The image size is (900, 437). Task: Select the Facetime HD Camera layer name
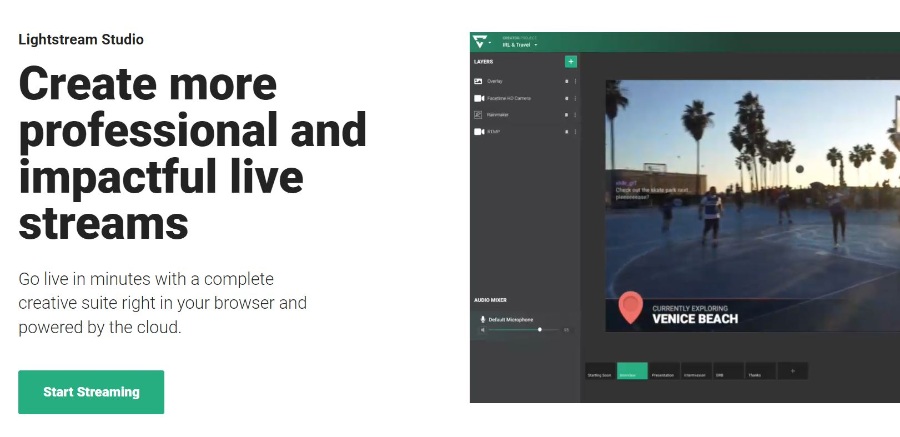pyautogui.click(x=509, y=98)
